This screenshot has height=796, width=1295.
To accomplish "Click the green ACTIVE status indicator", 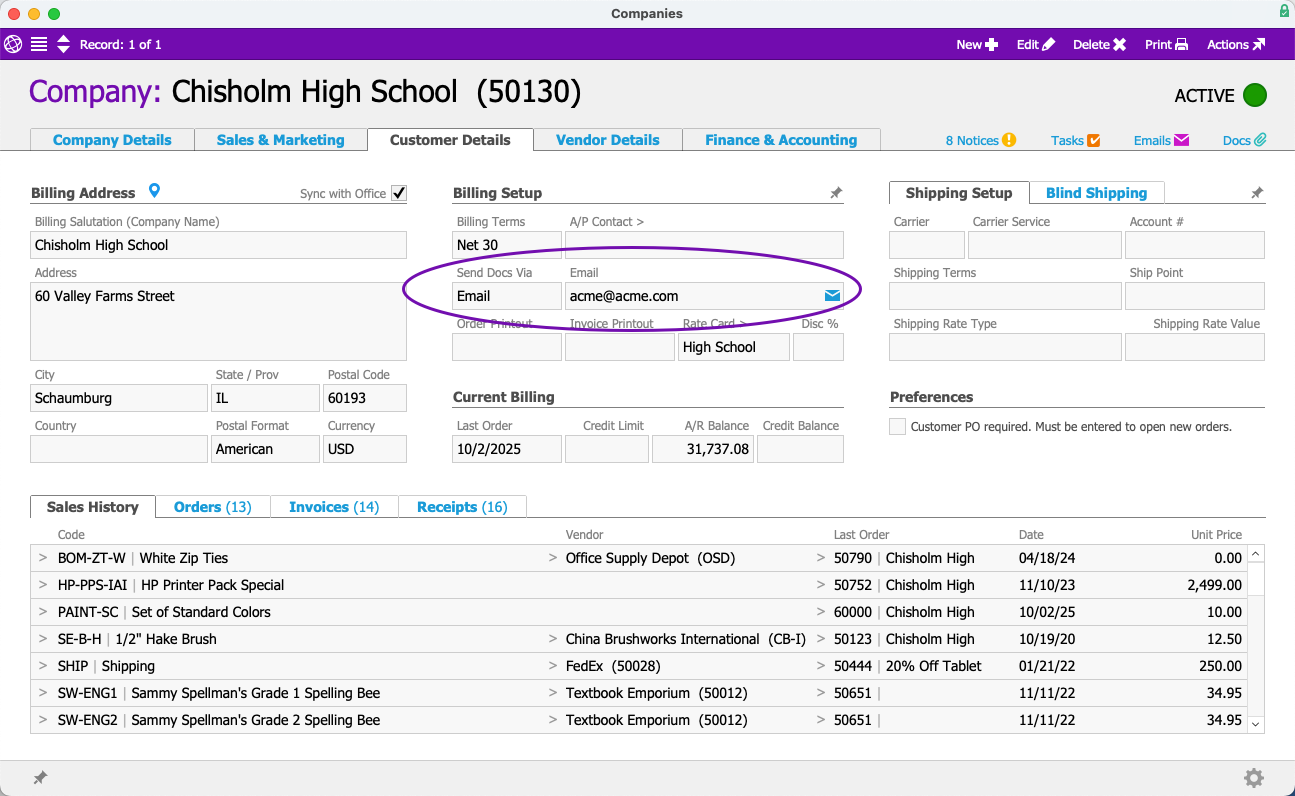I will [1254, 95].
